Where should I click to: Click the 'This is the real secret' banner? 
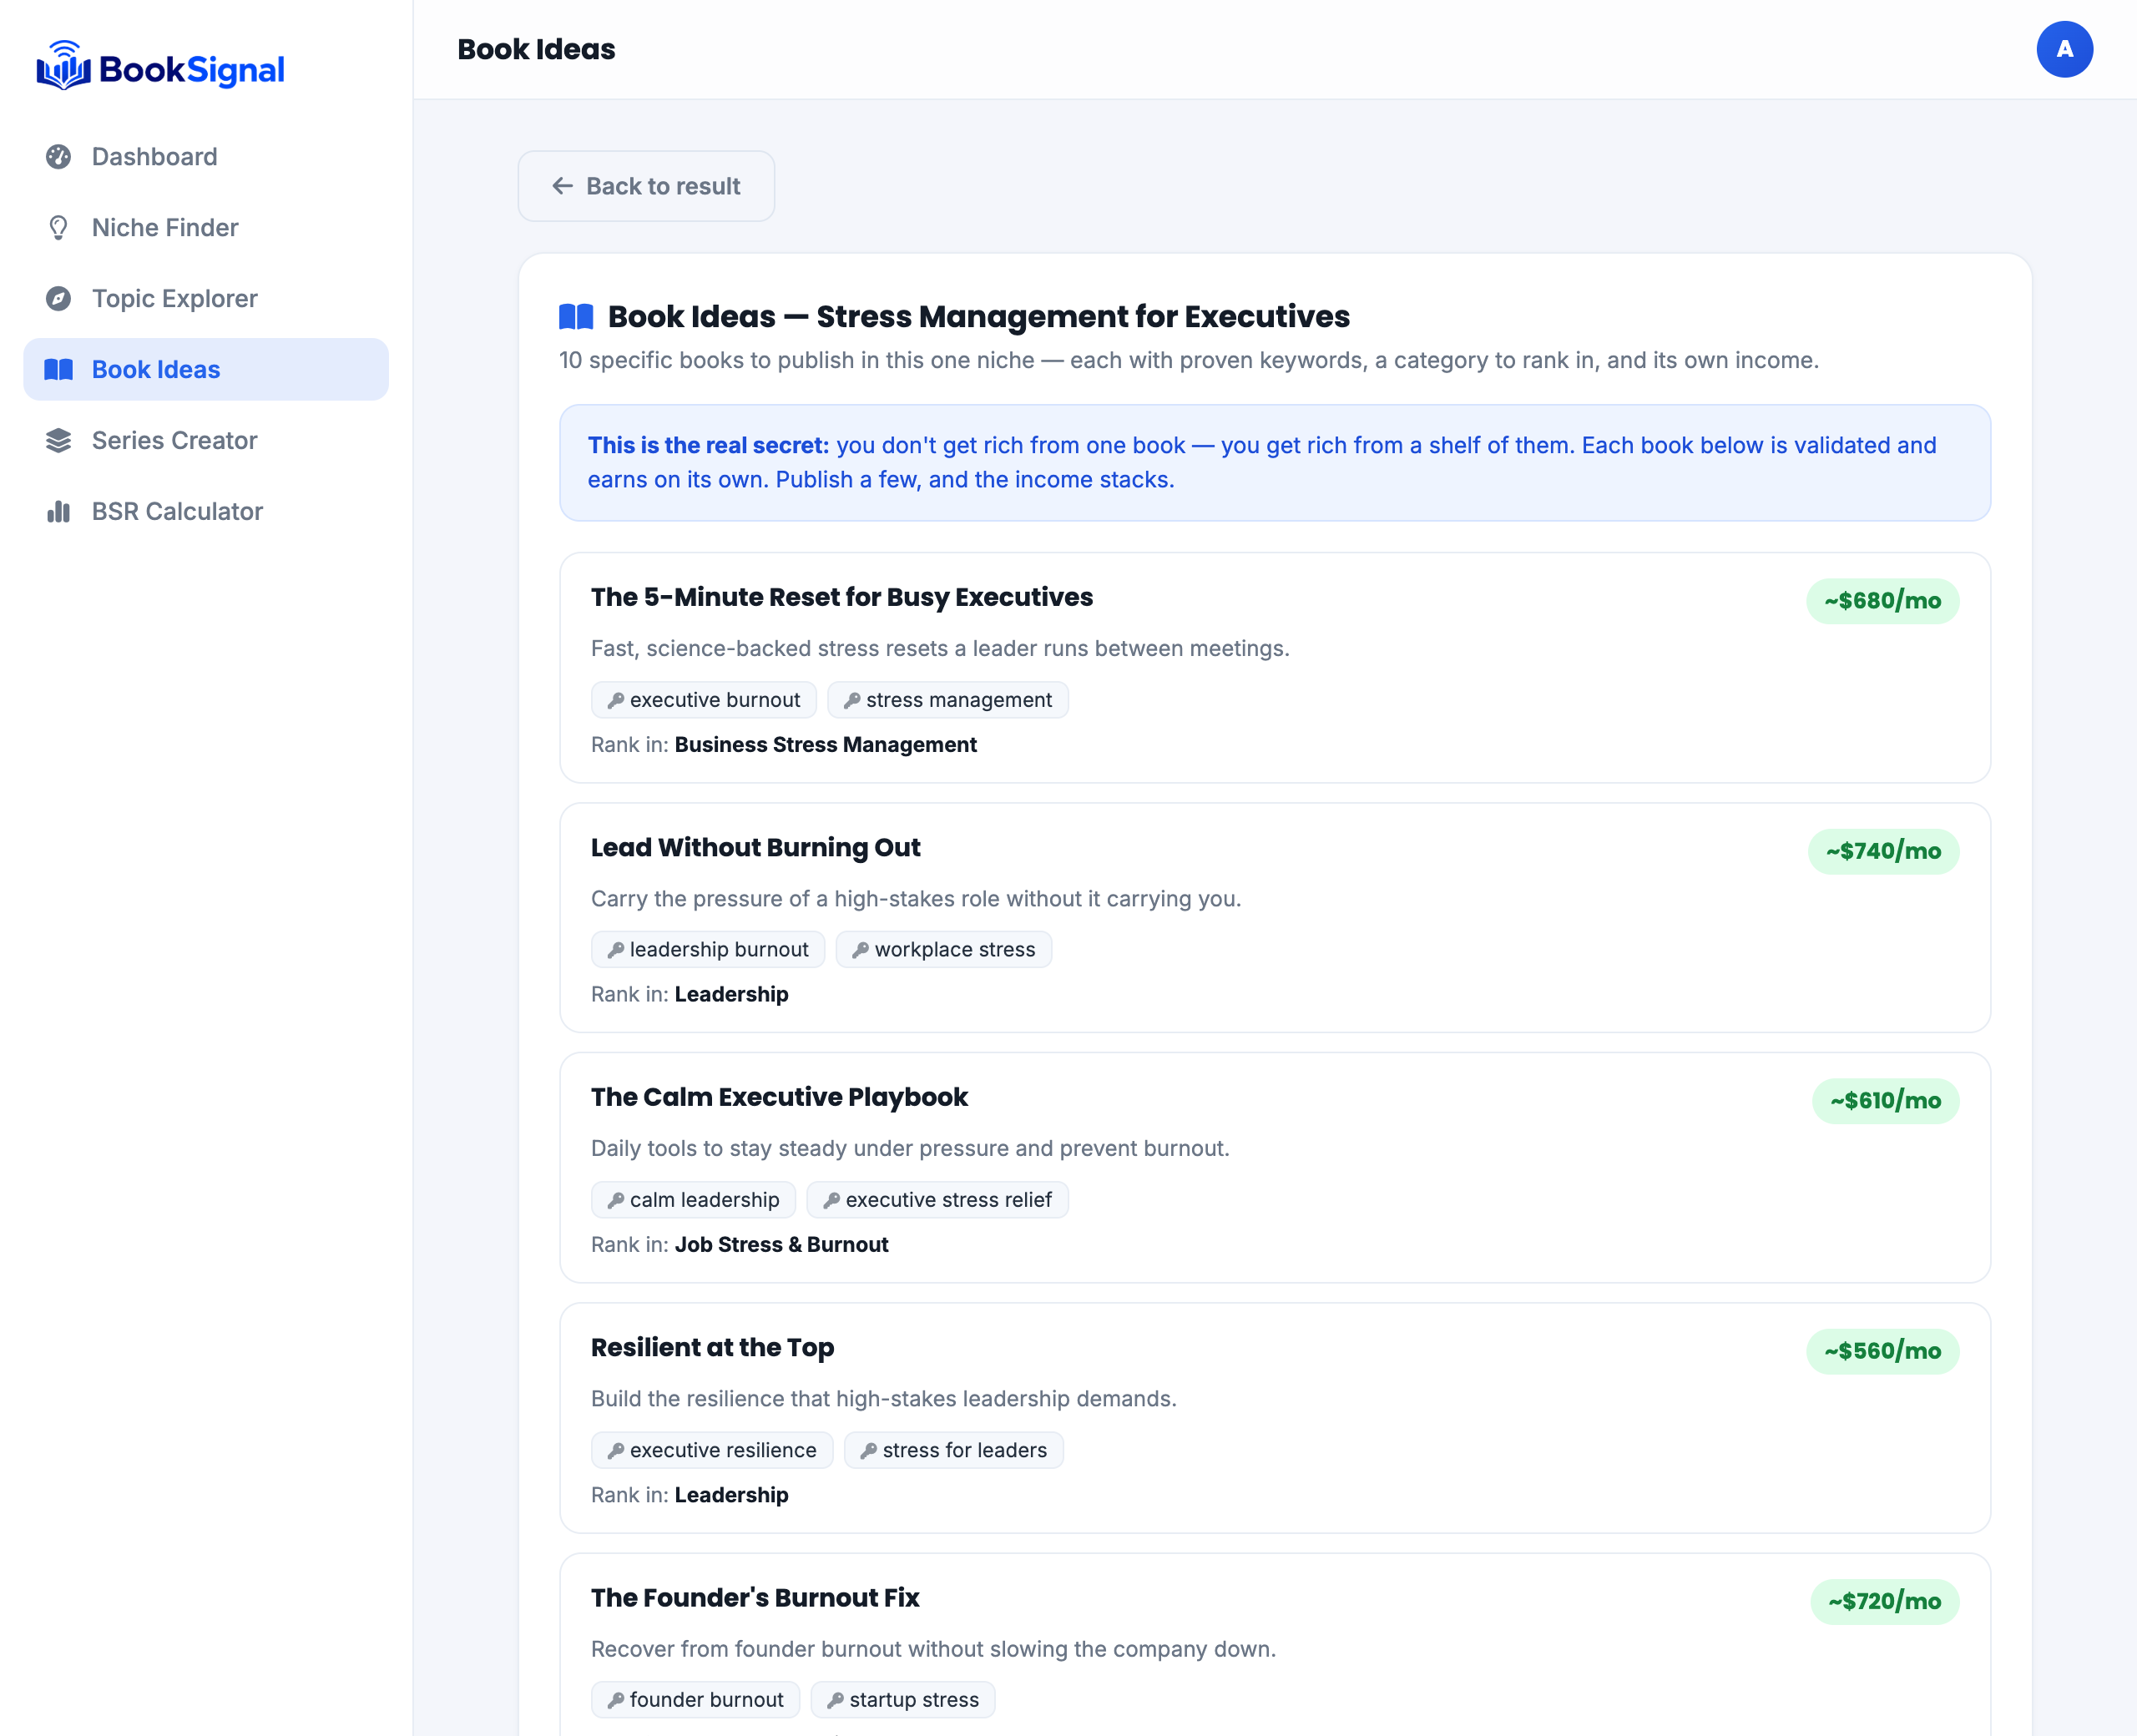pos(1275,463)
